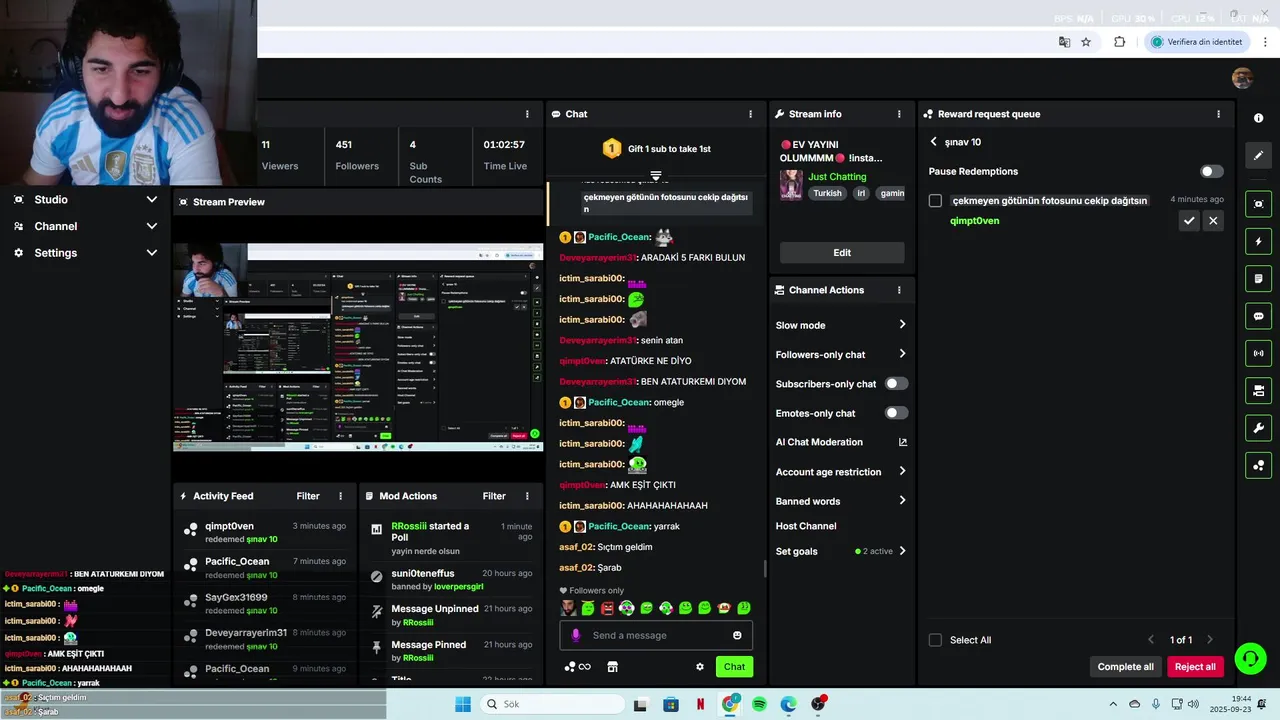Image resolution: width=1280 pixels, height=720 pixels.
Task: Click in the Send a message field
Action: (656, 635)
